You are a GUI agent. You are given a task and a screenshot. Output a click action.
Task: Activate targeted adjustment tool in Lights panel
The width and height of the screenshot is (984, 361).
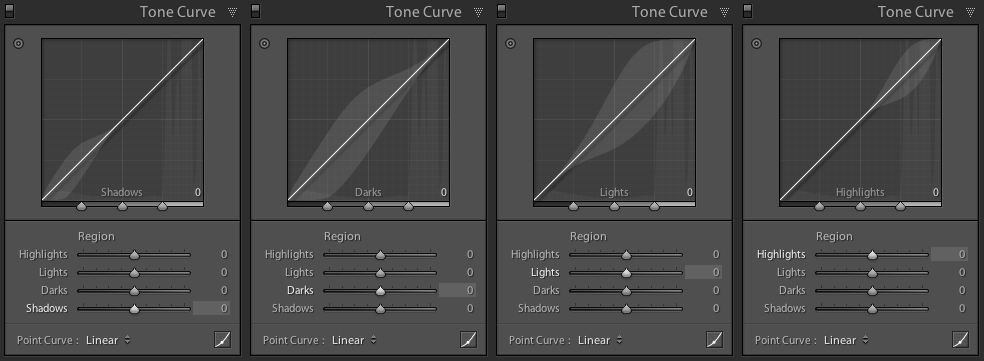510,44
